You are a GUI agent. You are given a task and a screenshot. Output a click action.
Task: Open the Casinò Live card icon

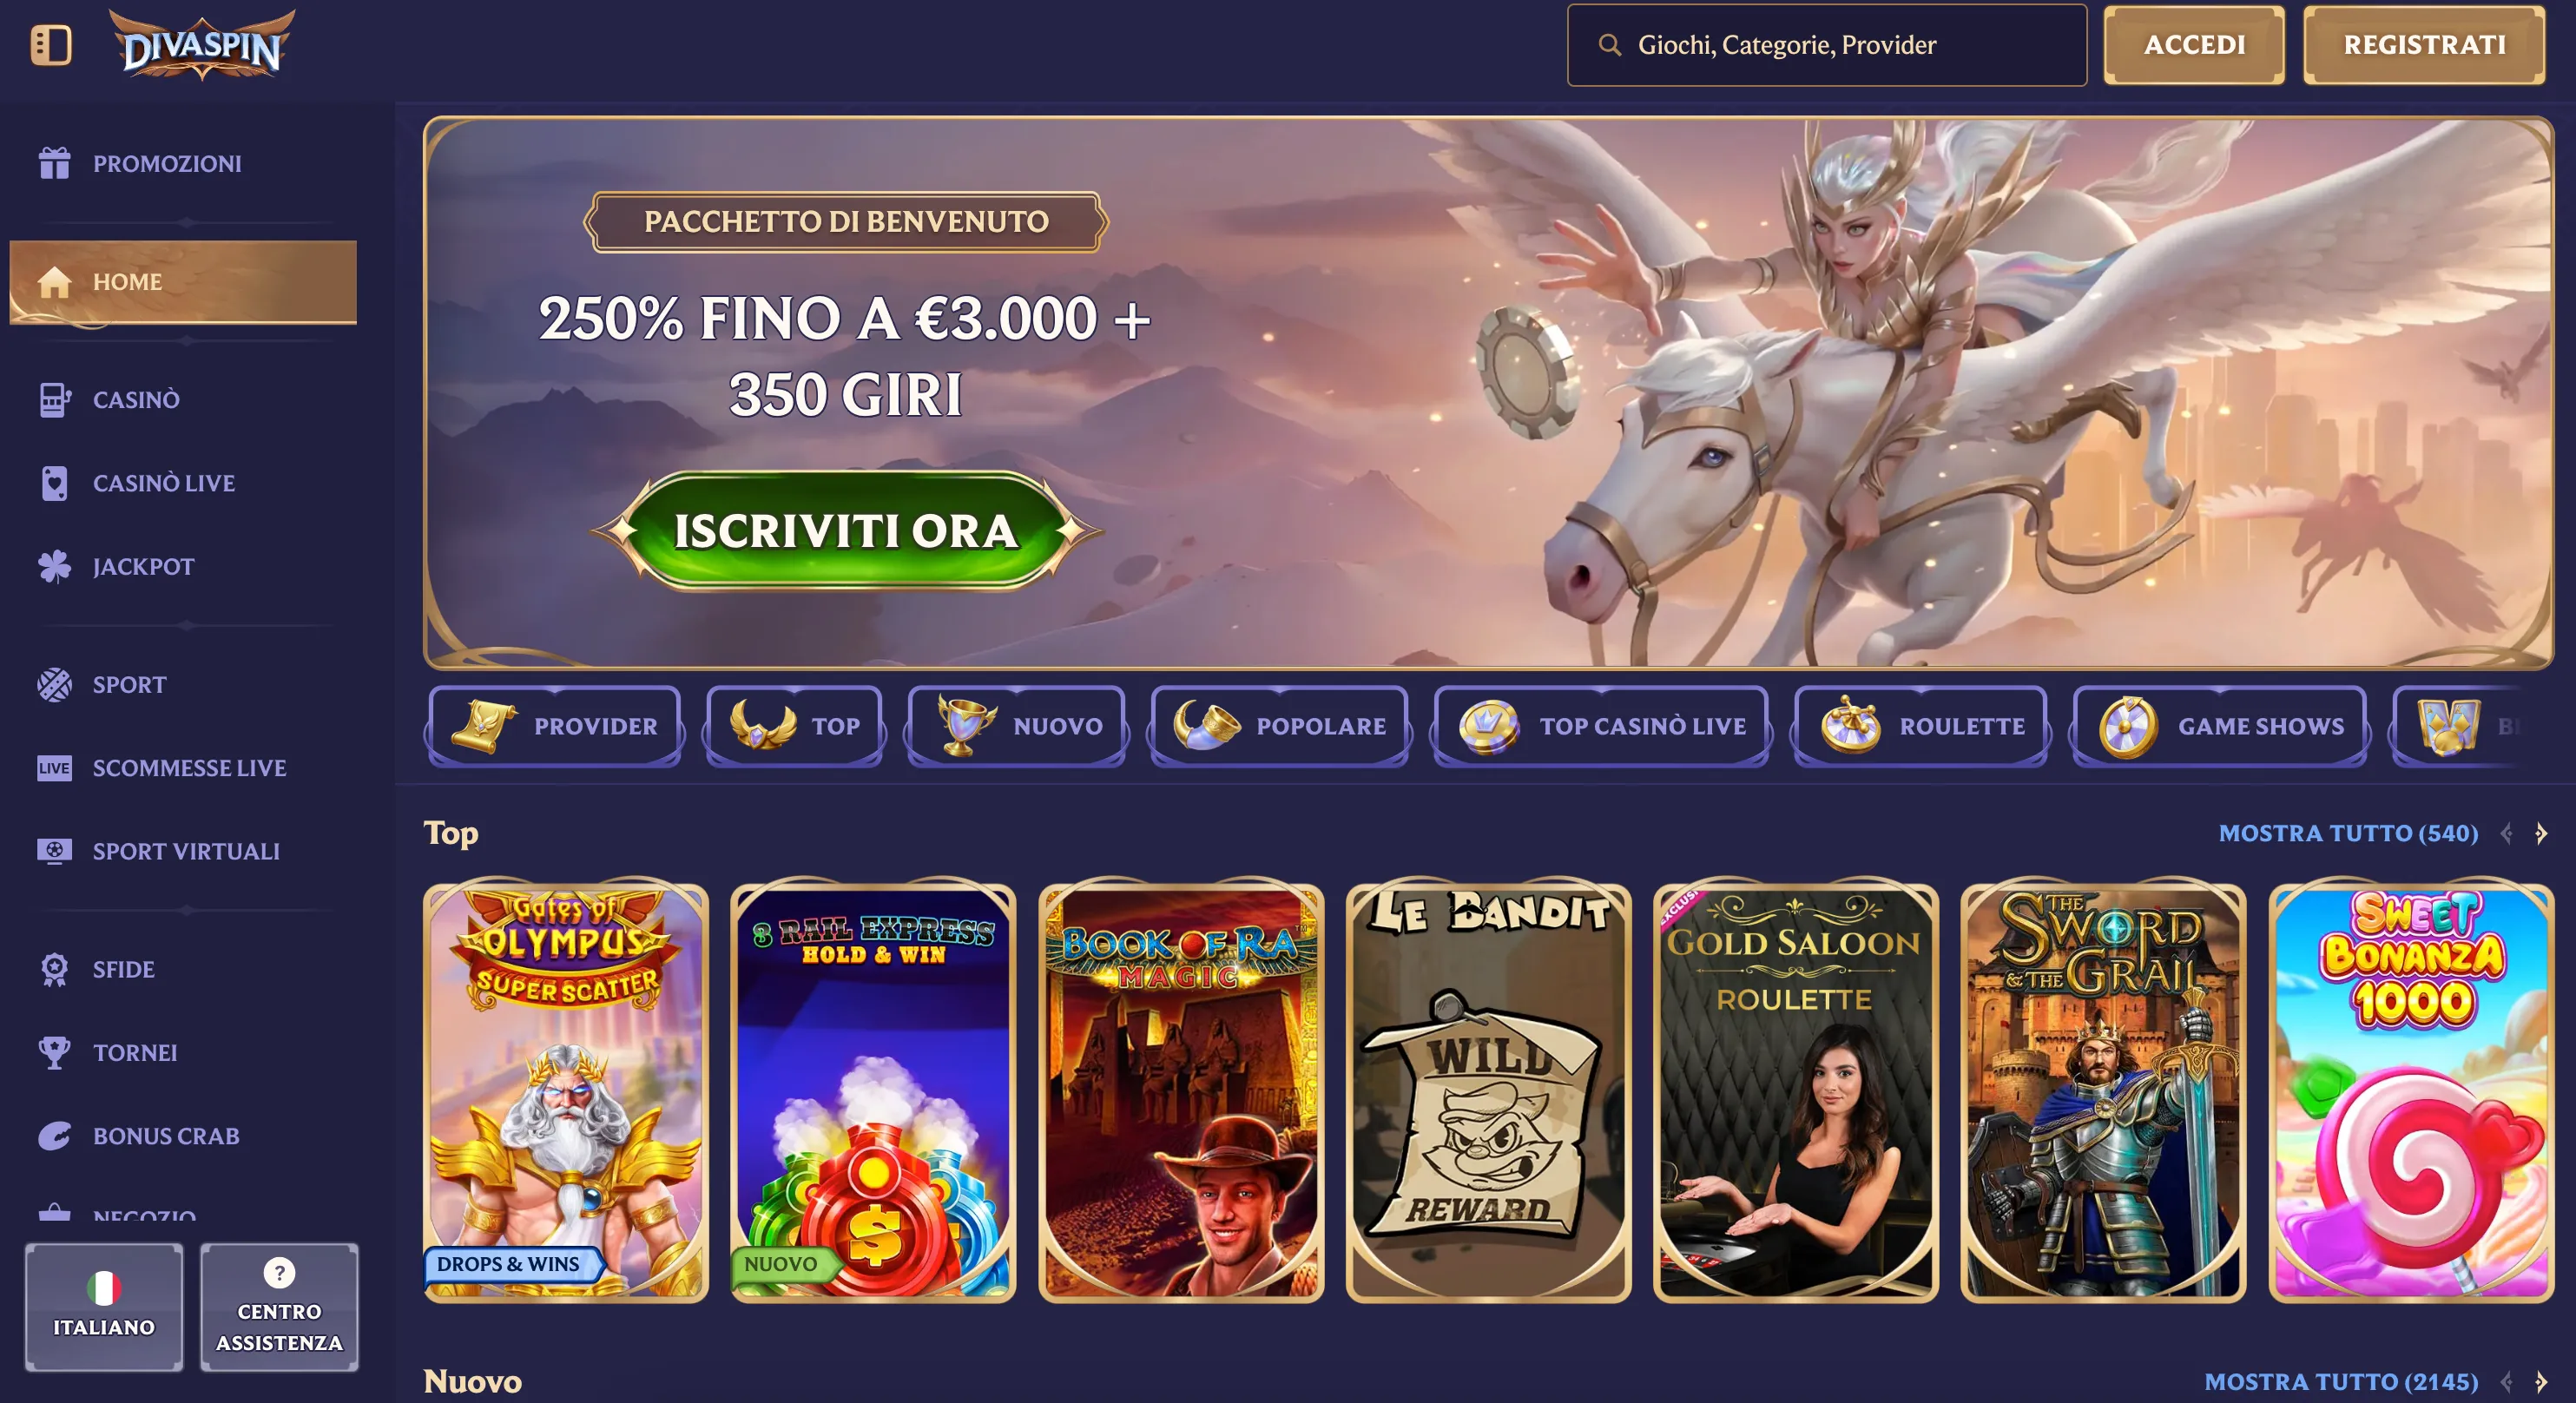54,483
